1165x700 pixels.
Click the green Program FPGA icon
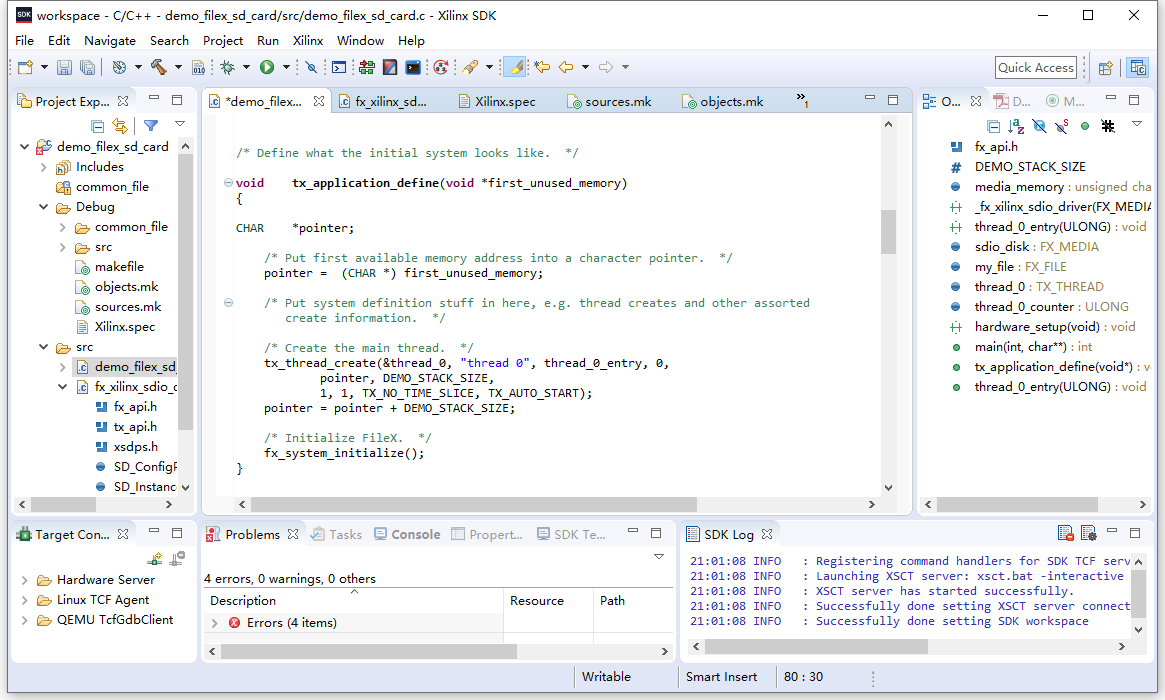click(366, 68)
